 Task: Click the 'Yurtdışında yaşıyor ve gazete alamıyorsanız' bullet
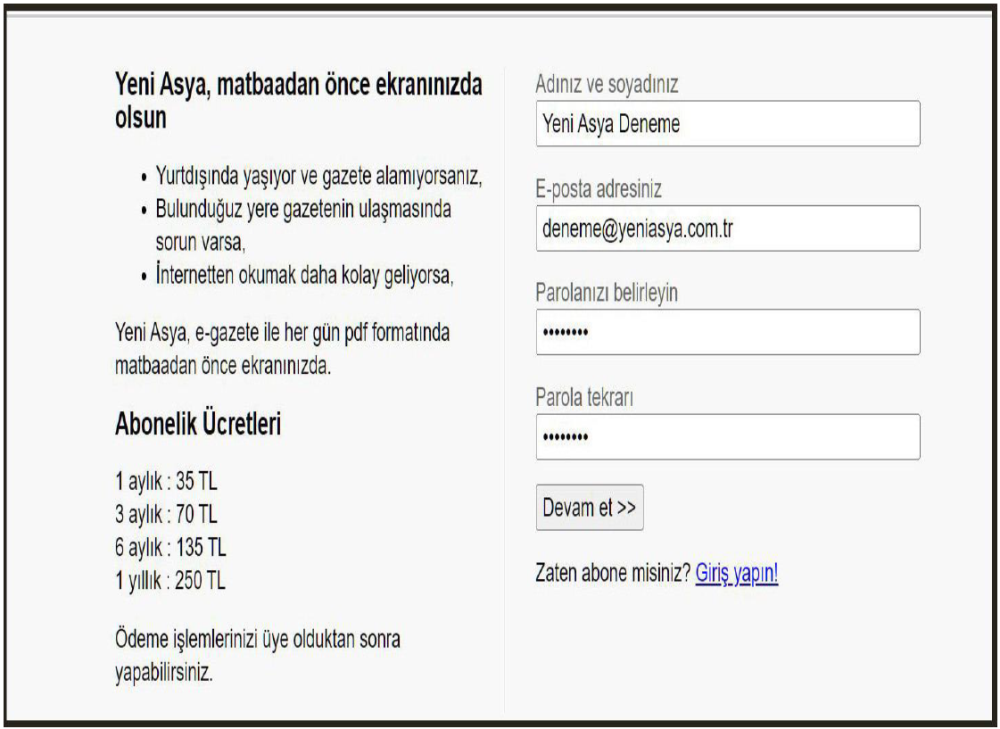point(319,176)
